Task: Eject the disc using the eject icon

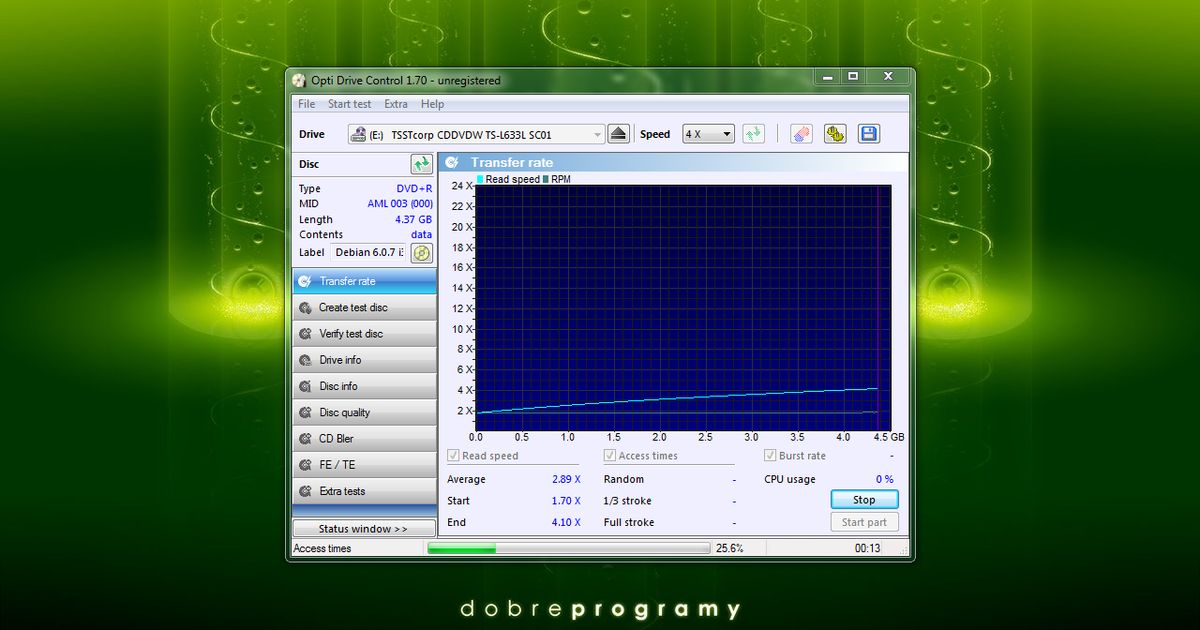Action: [619, 133]
